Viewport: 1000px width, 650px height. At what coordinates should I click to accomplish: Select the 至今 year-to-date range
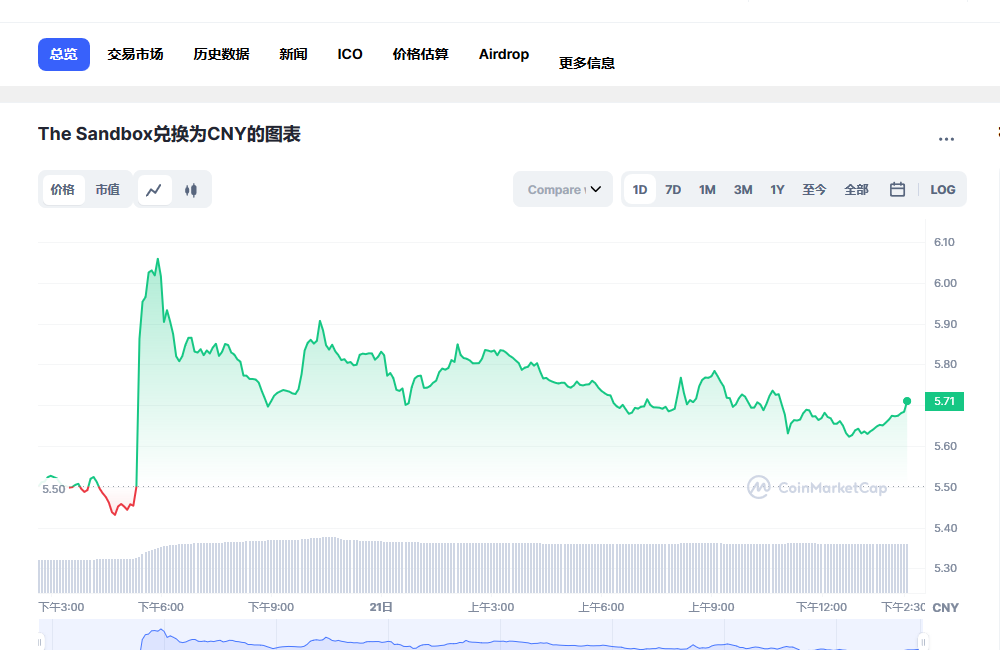tap(814, 189)
